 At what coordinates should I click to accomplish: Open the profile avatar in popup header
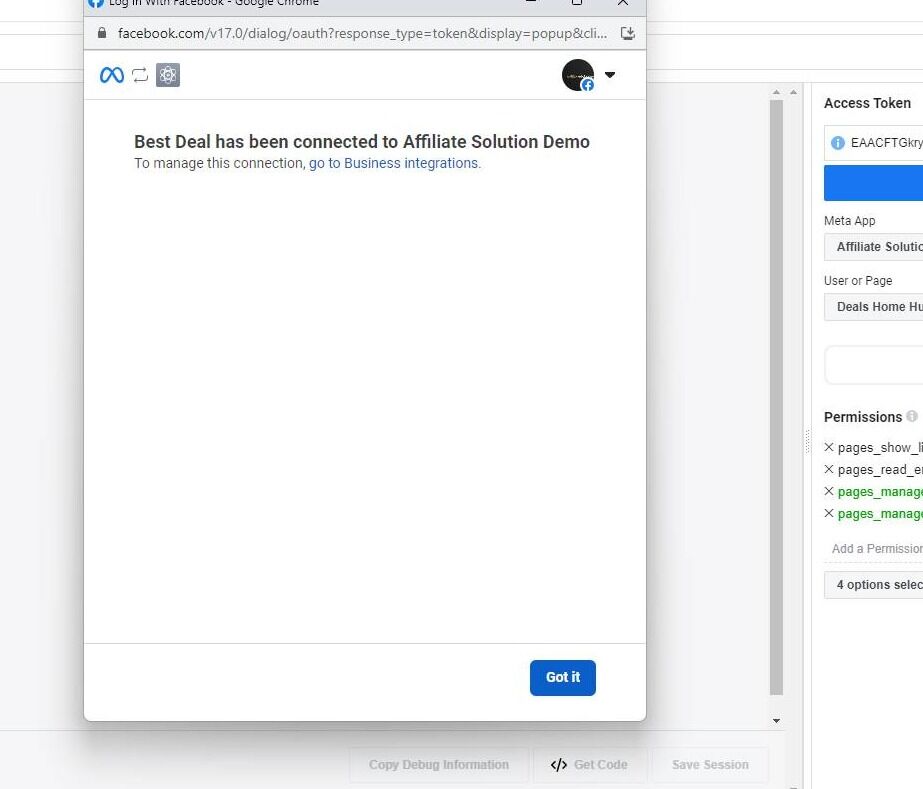pyautogui.click(x=578, y=75)
